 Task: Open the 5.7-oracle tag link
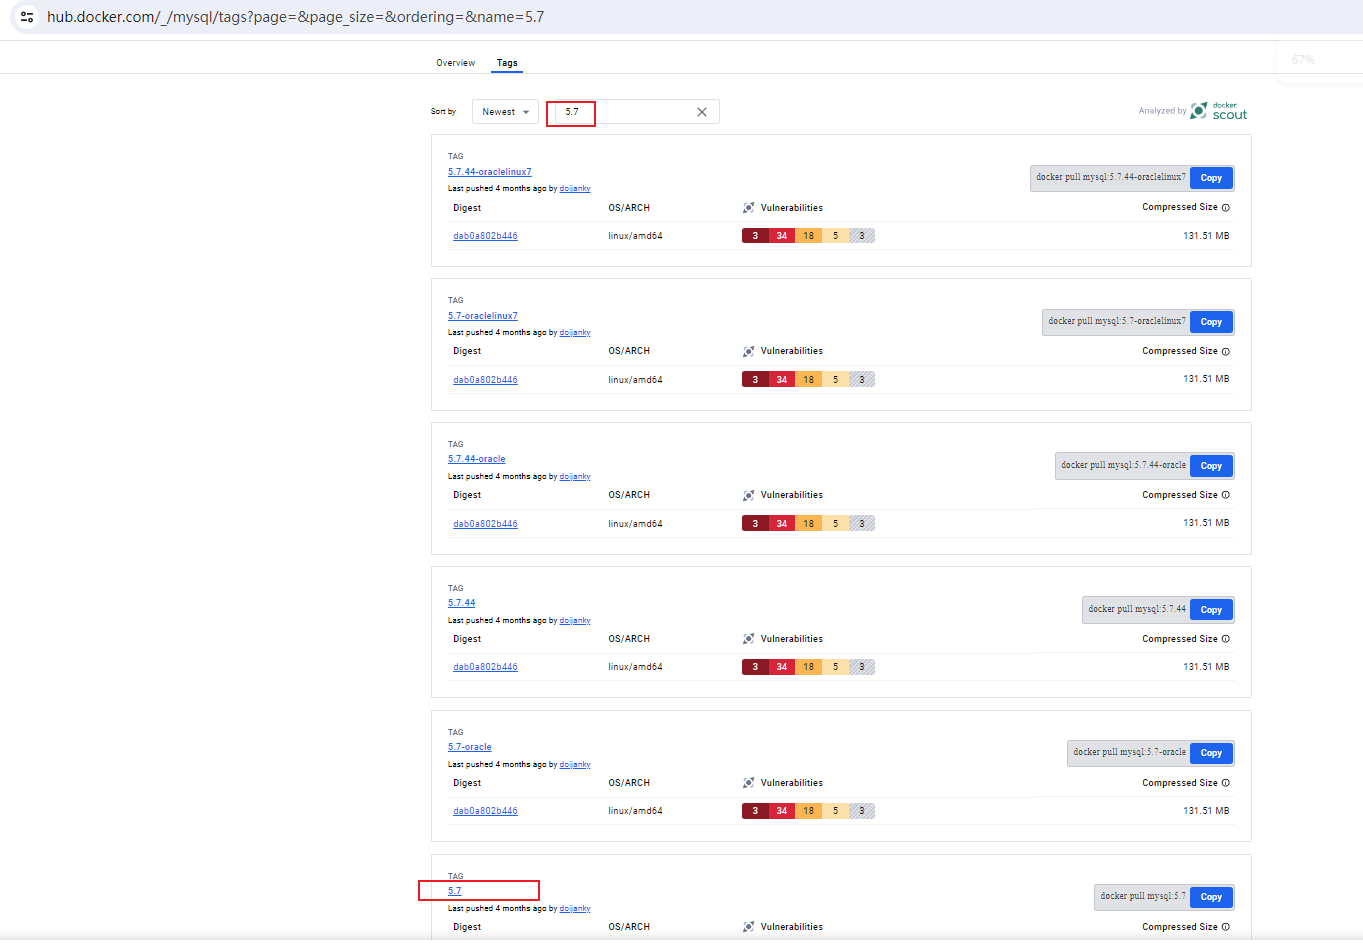[470, 747]
